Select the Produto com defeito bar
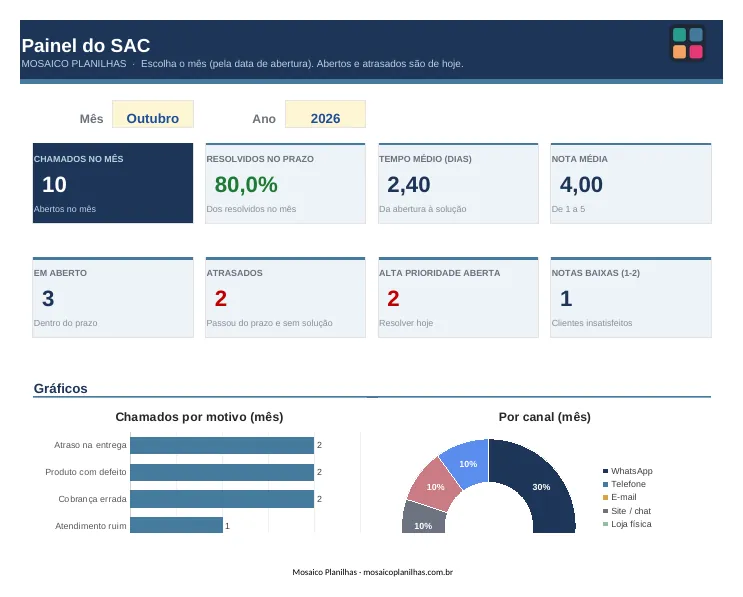Viewport: 743px width, 597px height. (222, 472)
